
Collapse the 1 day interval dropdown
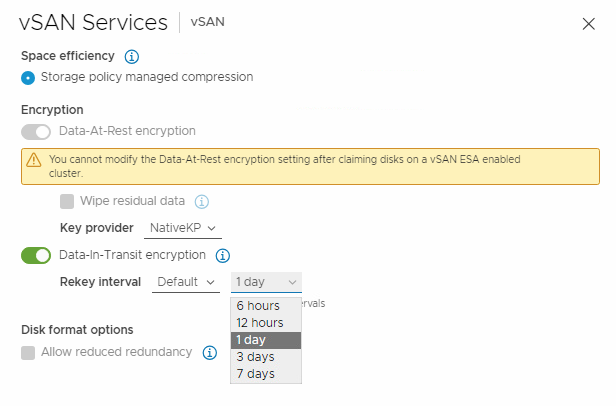coord(266,282)
